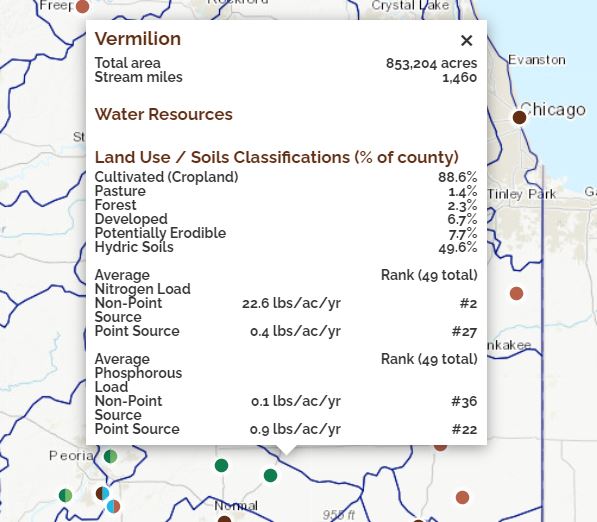Click the blue-and-orange split circle marker
Screen dimensions: 597x522
113,506
